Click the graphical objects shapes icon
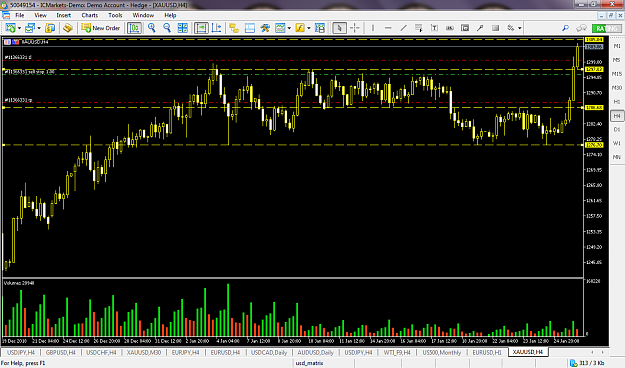 point(511,28)
